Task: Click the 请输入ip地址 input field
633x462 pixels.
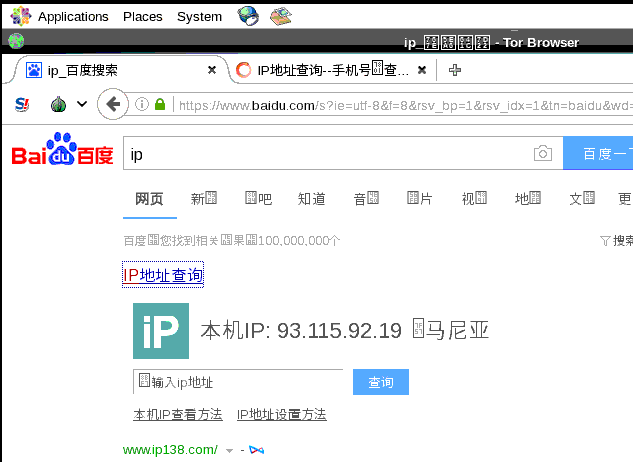Action: pos(238,382)
